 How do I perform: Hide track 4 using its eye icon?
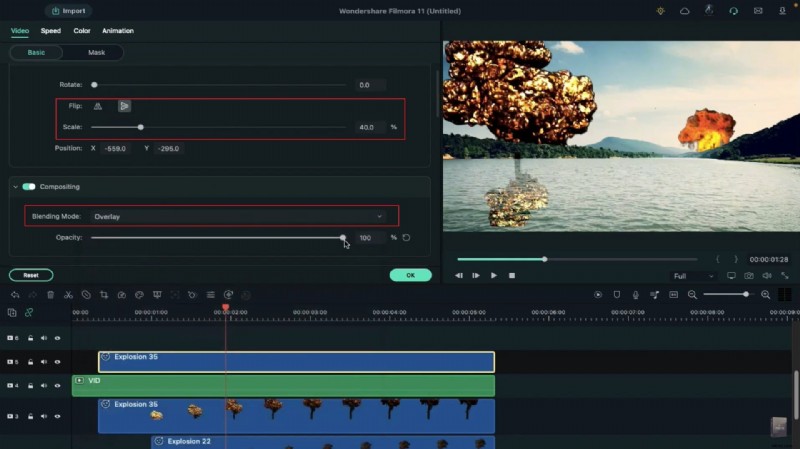pyautogui.click(x=58, y=386)
